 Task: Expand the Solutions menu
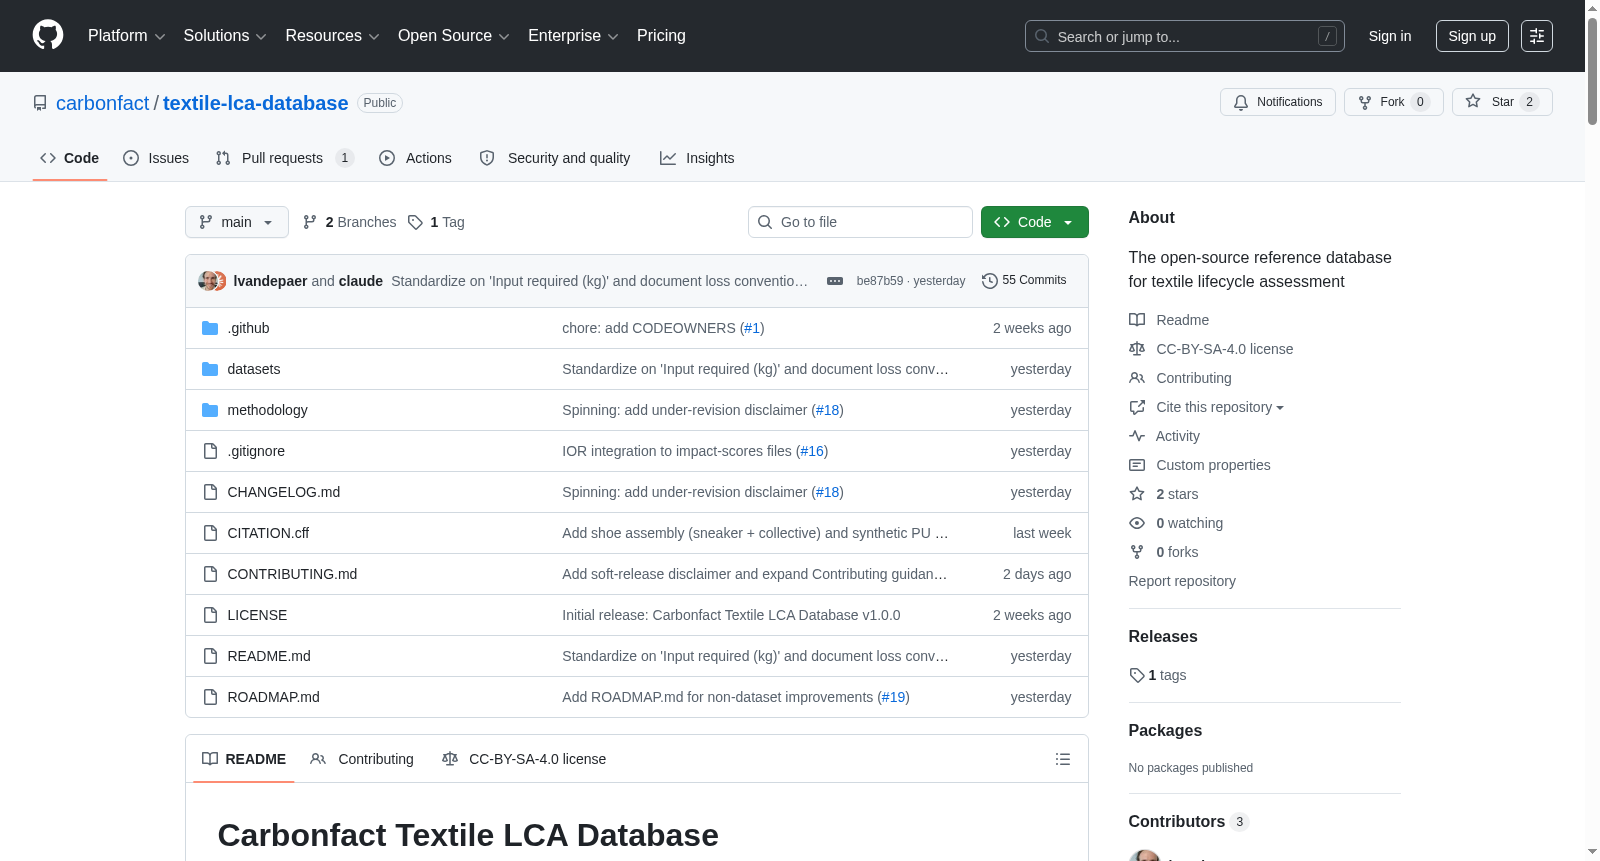coord(225,36)
